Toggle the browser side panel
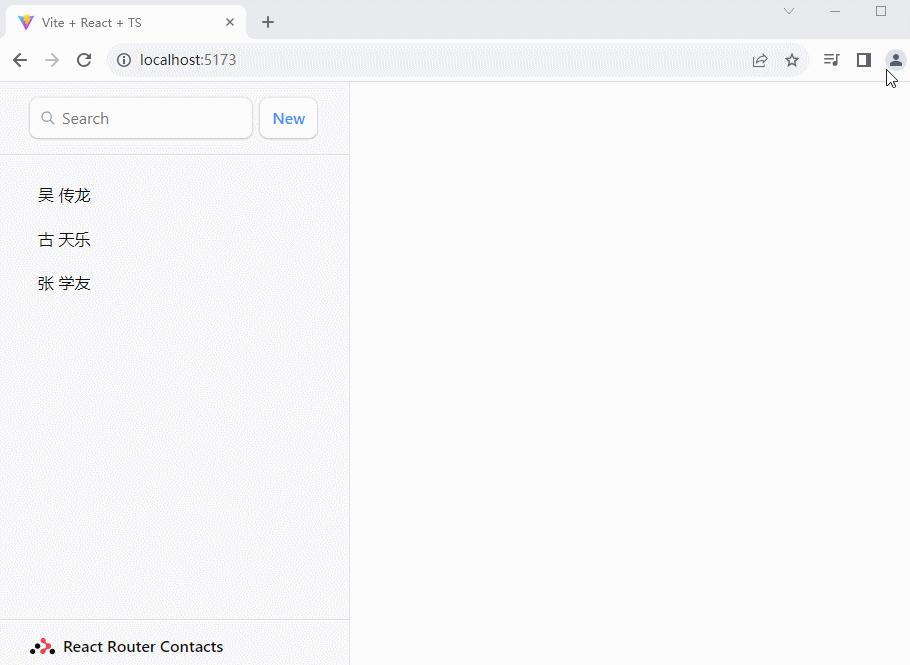The image size is (910, 665). coord(864,60)
